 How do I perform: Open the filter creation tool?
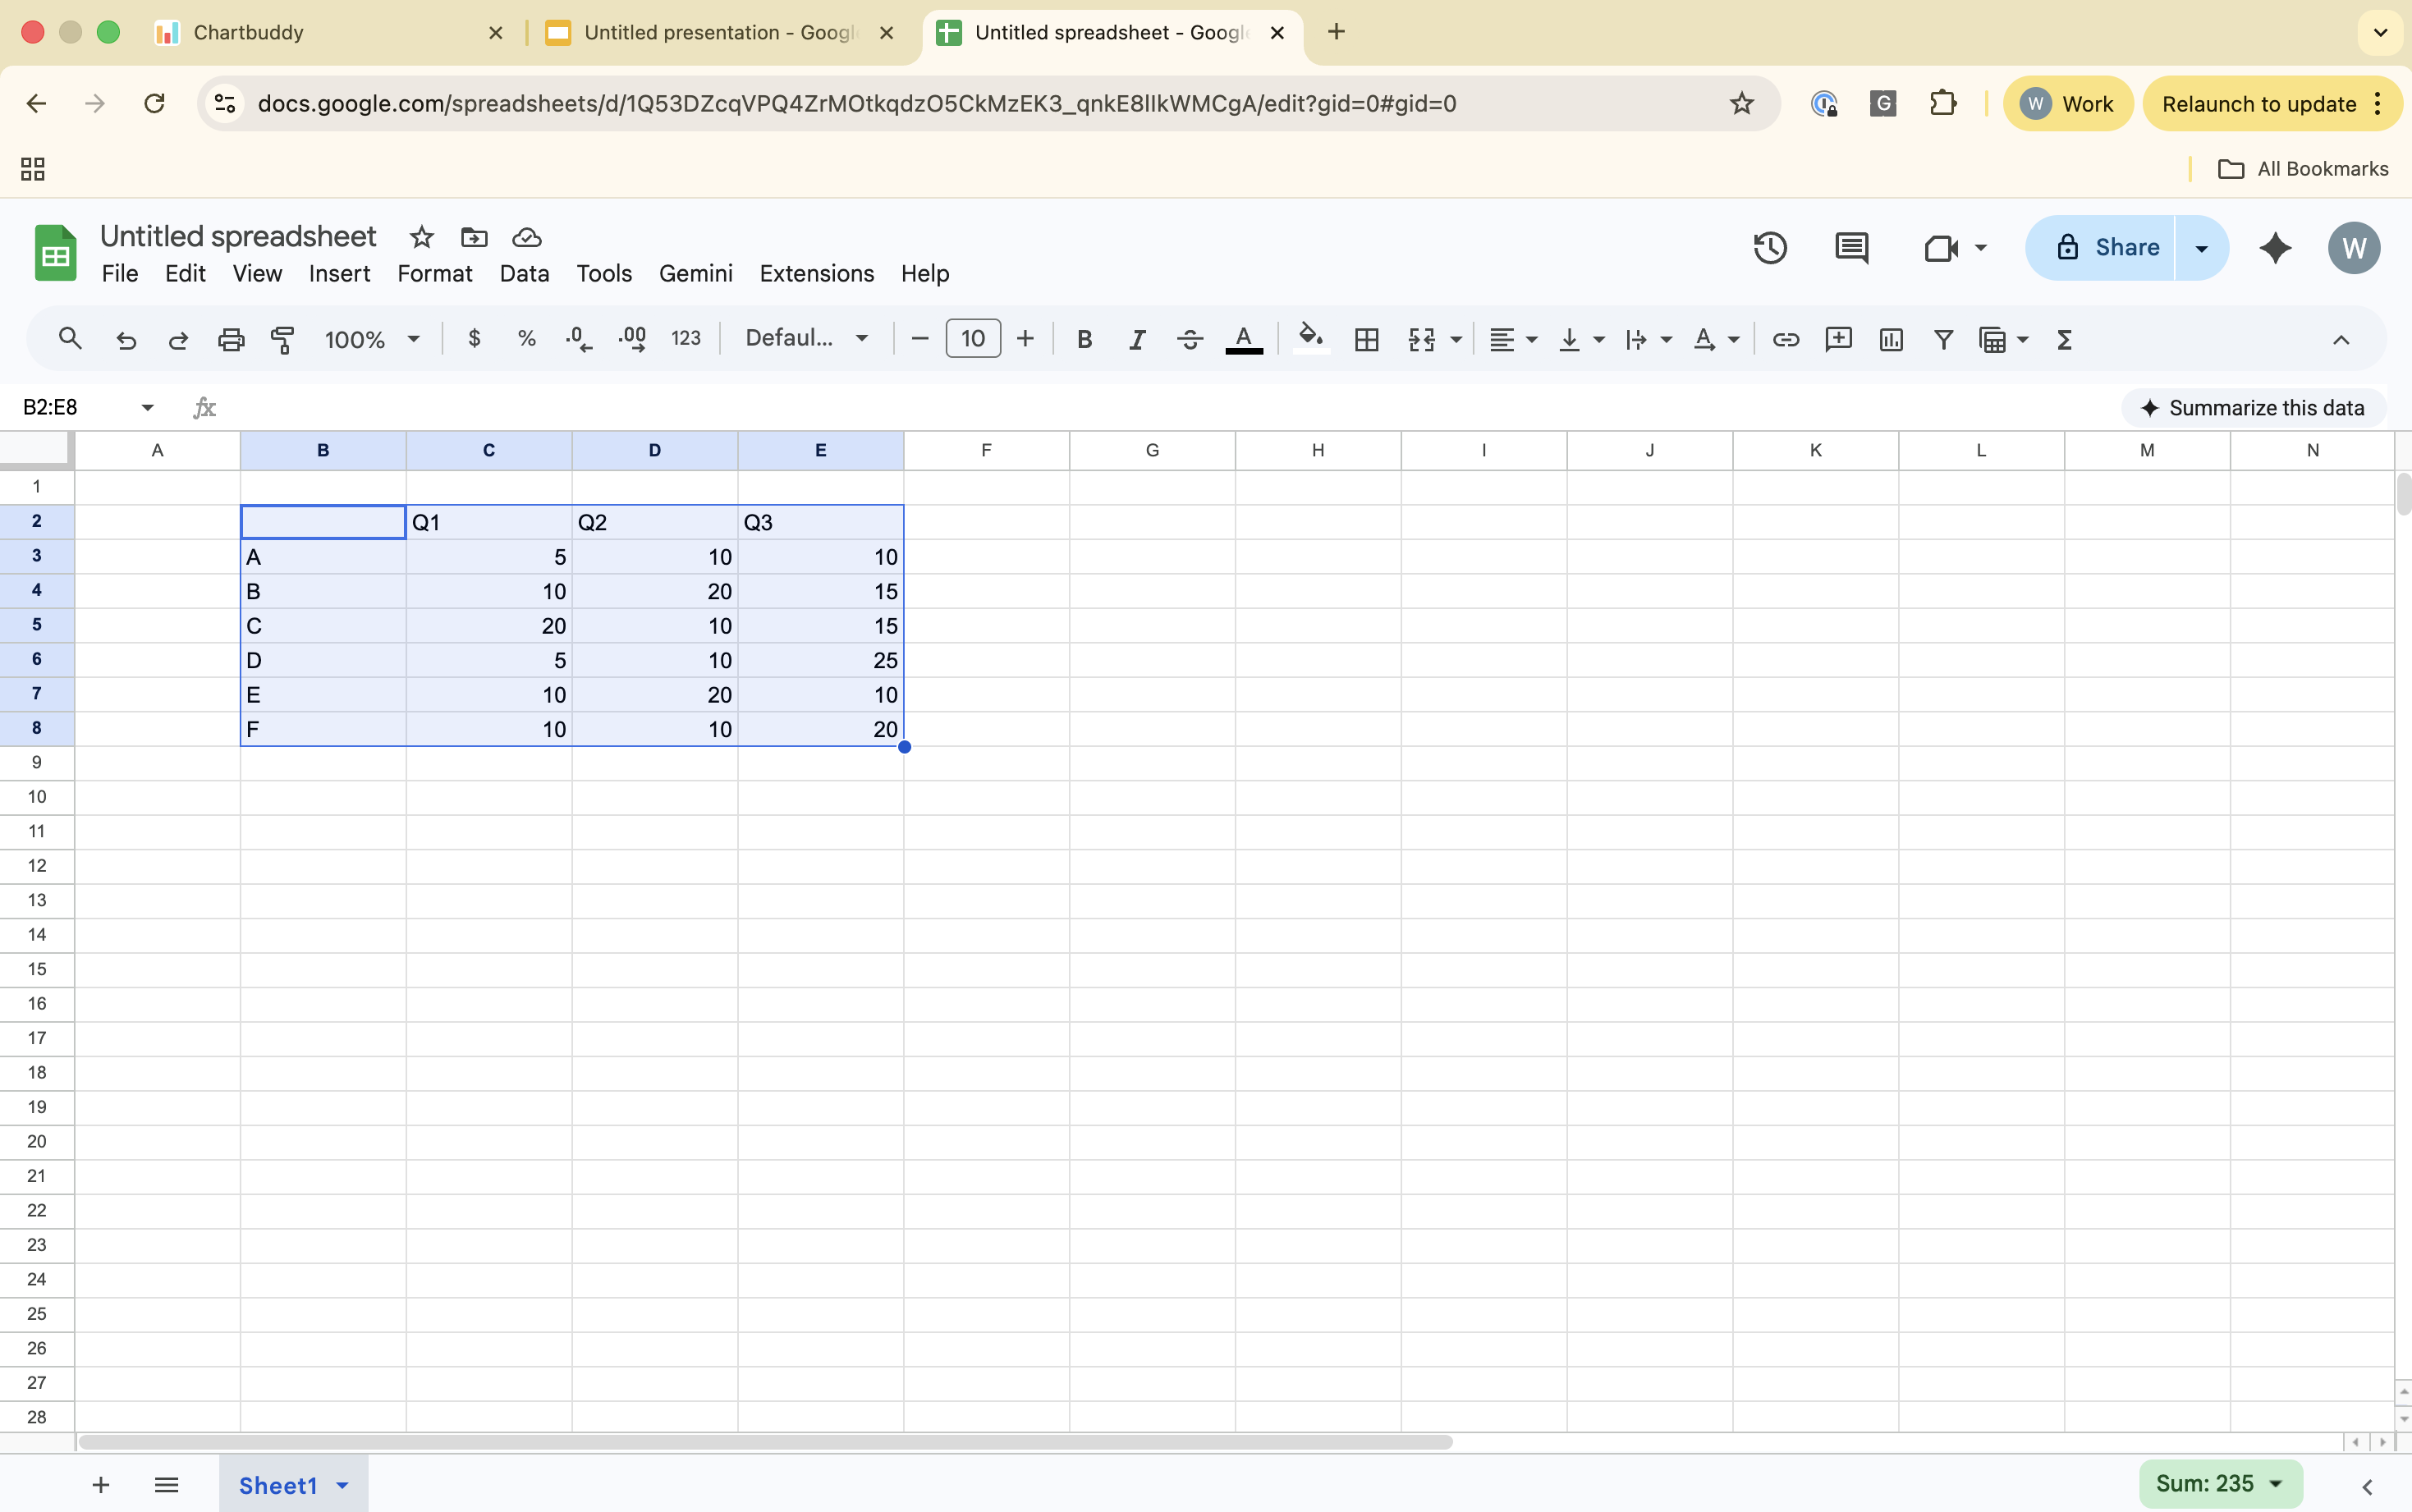click(1942, 340)
